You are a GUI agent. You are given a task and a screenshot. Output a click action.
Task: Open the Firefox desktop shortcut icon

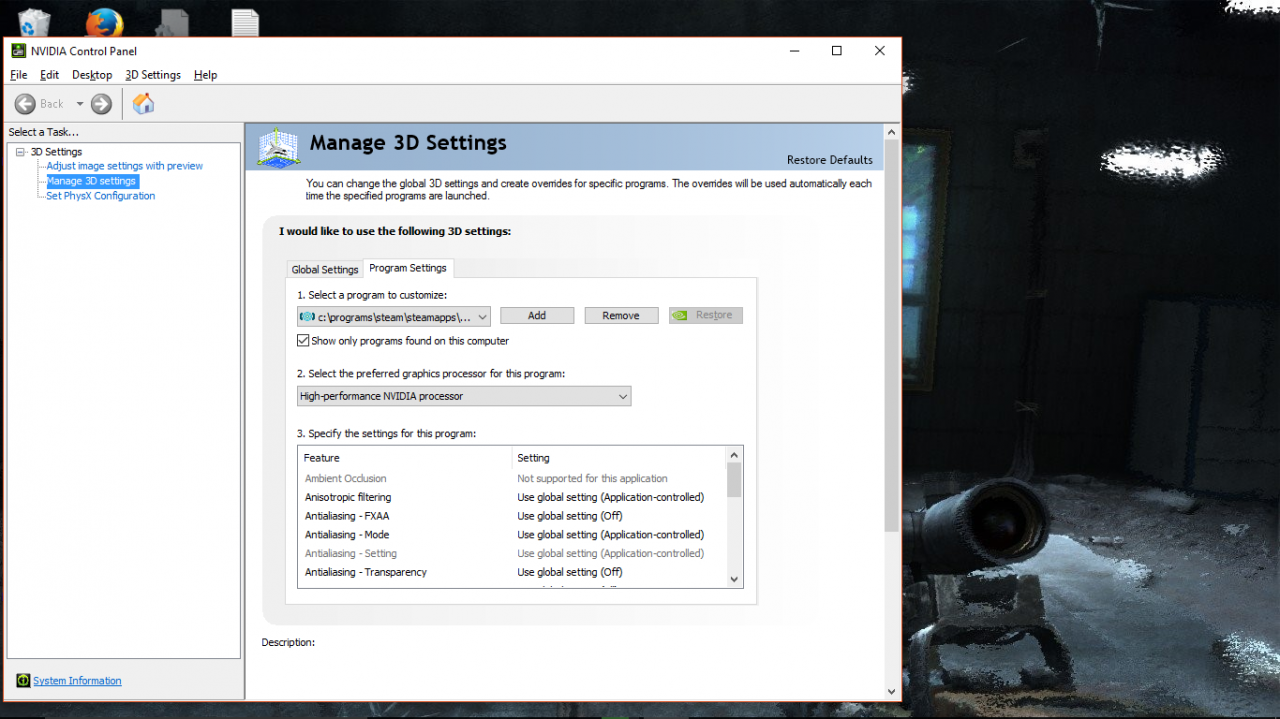pyautogui.click(x=104, y=22)
